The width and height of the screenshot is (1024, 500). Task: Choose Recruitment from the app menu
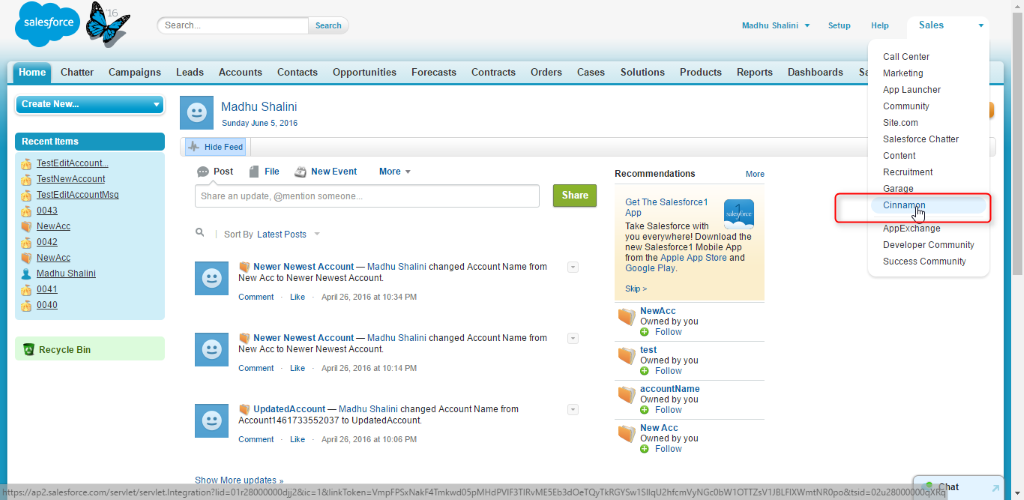(908, 172)
